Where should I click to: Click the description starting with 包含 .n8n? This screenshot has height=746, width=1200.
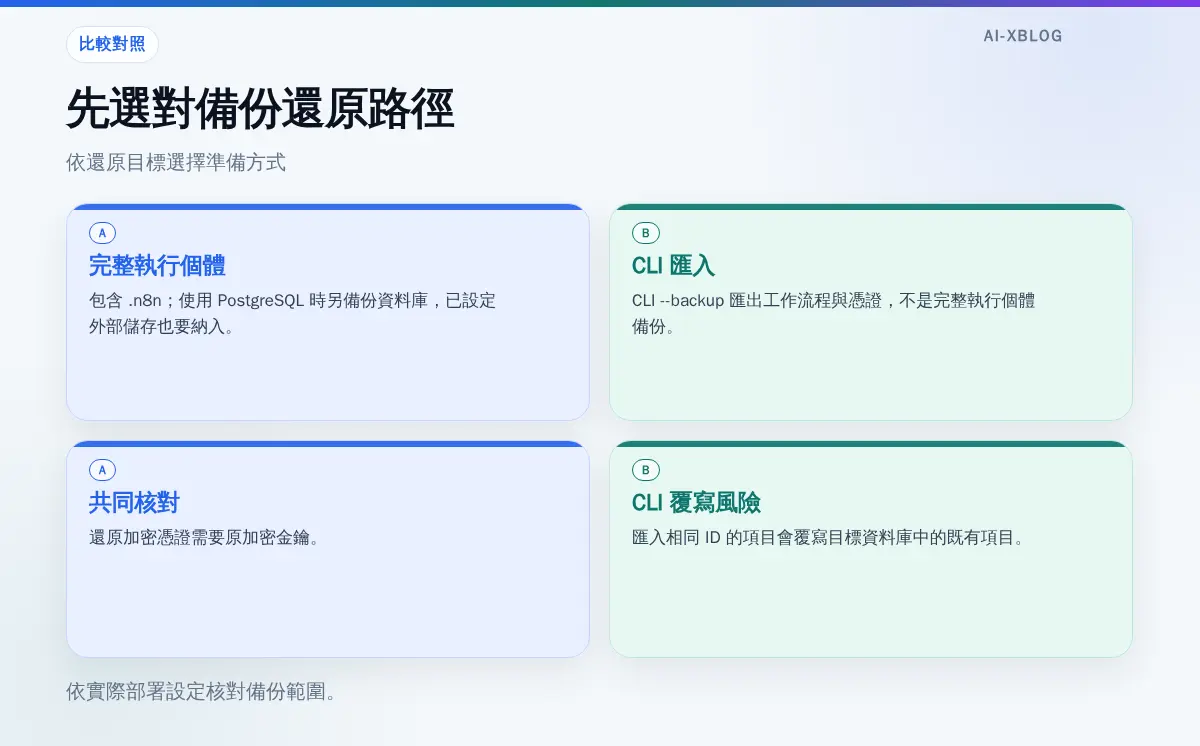tap(293, 313)
